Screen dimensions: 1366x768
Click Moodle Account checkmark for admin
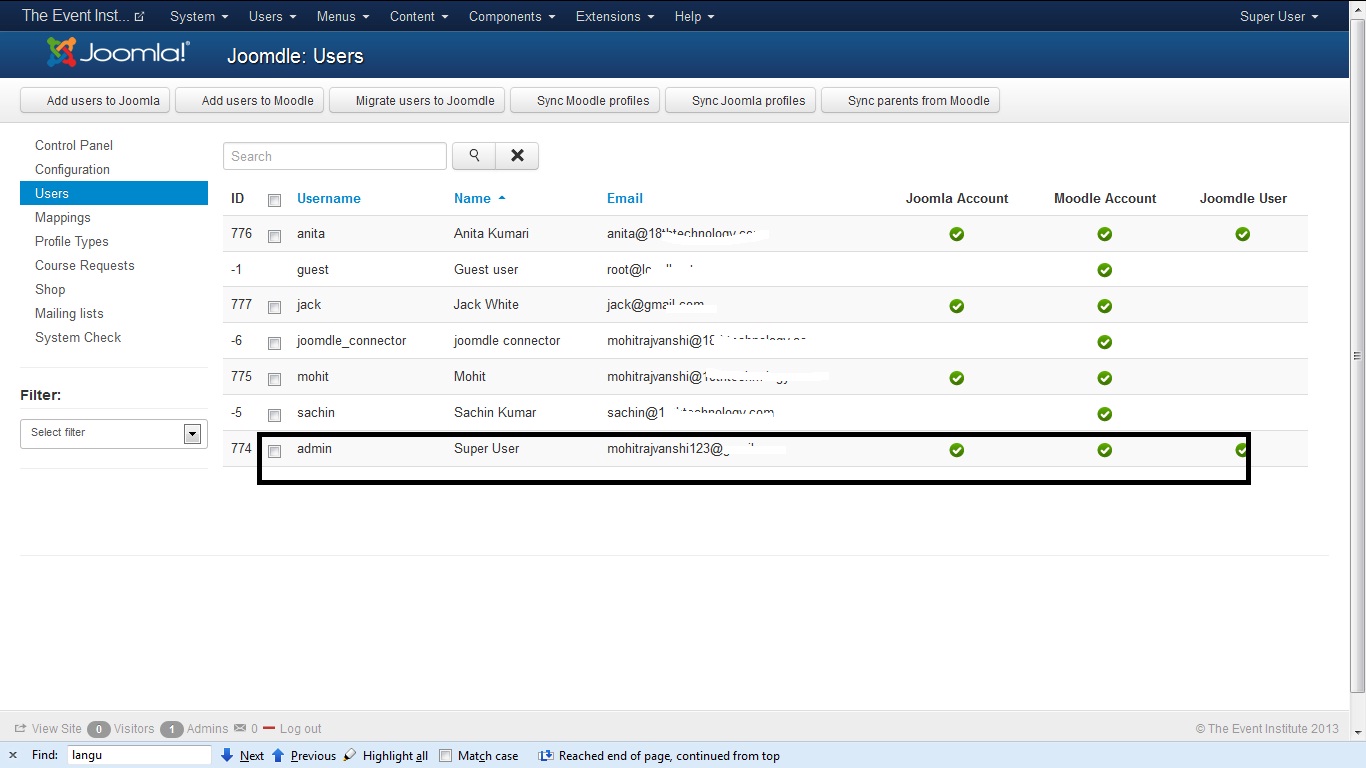tap(1105, 450)
